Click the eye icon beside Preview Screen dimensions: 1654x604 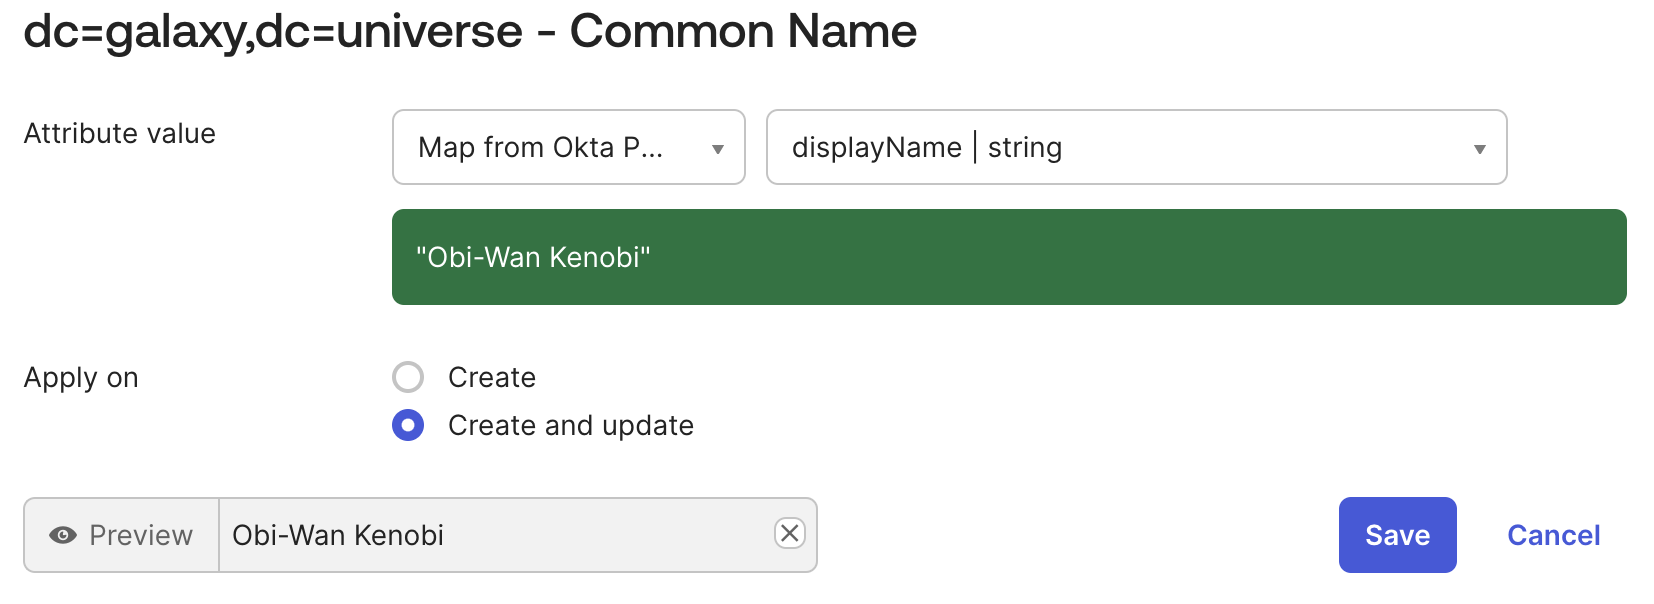63,535
